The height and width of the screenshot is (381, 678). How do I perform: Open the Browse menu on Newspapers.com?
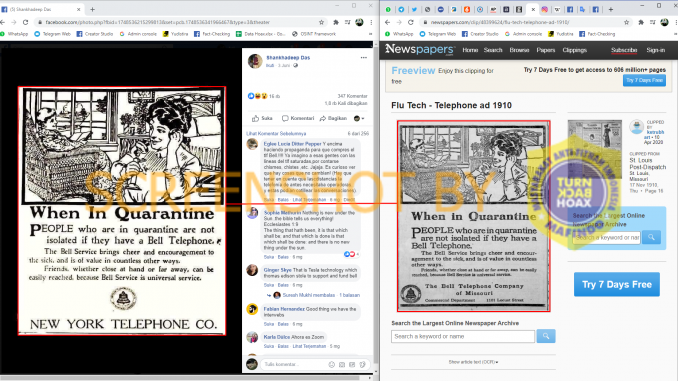pos(519,50)
